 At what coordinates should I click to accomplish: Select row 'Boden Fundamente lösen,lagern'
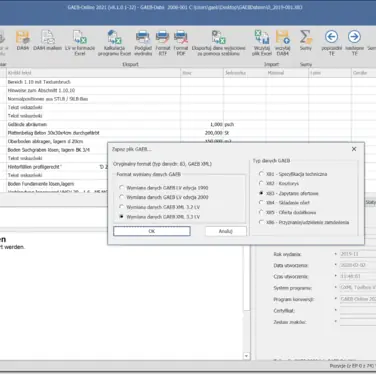[x=57, y=184]
